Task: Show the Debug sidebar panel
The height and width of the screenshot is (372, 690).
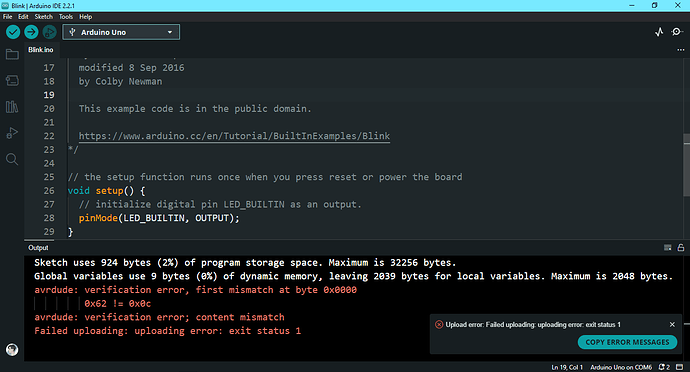Action: 12,133
